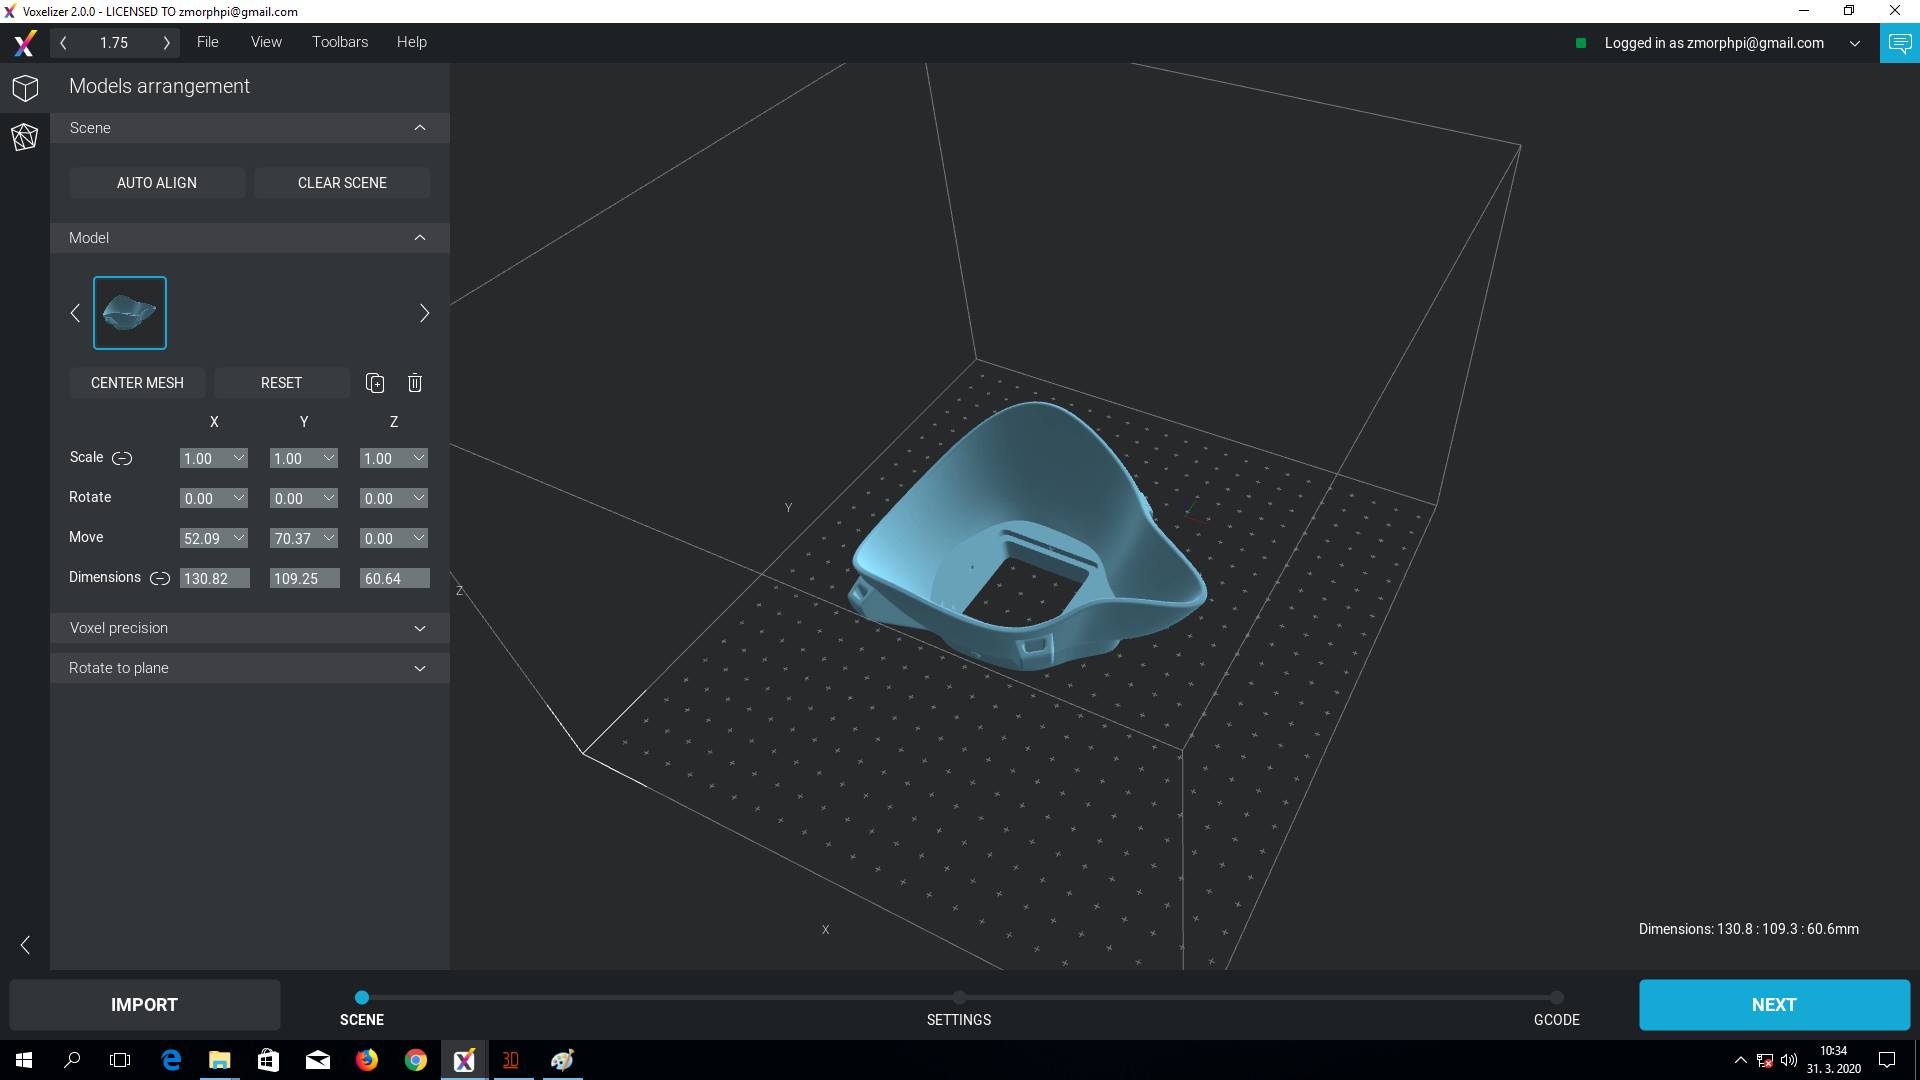Open the File menu
This screenshot has width=1920, height=1080.
(207, 42)
